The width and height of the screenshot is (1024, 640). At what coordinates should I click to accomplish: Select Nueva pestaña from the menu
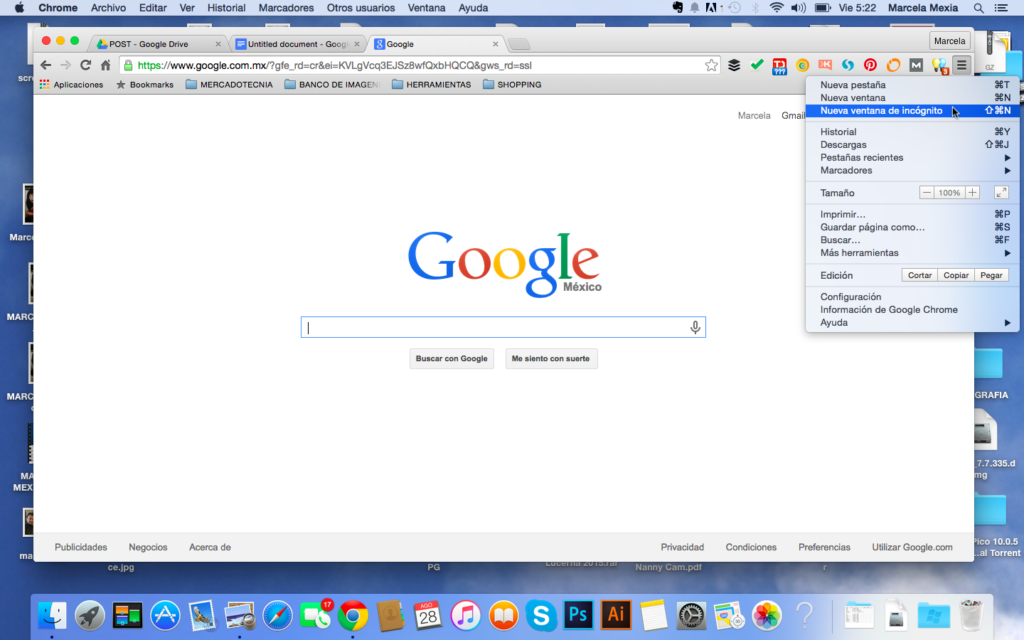(912, 85)
